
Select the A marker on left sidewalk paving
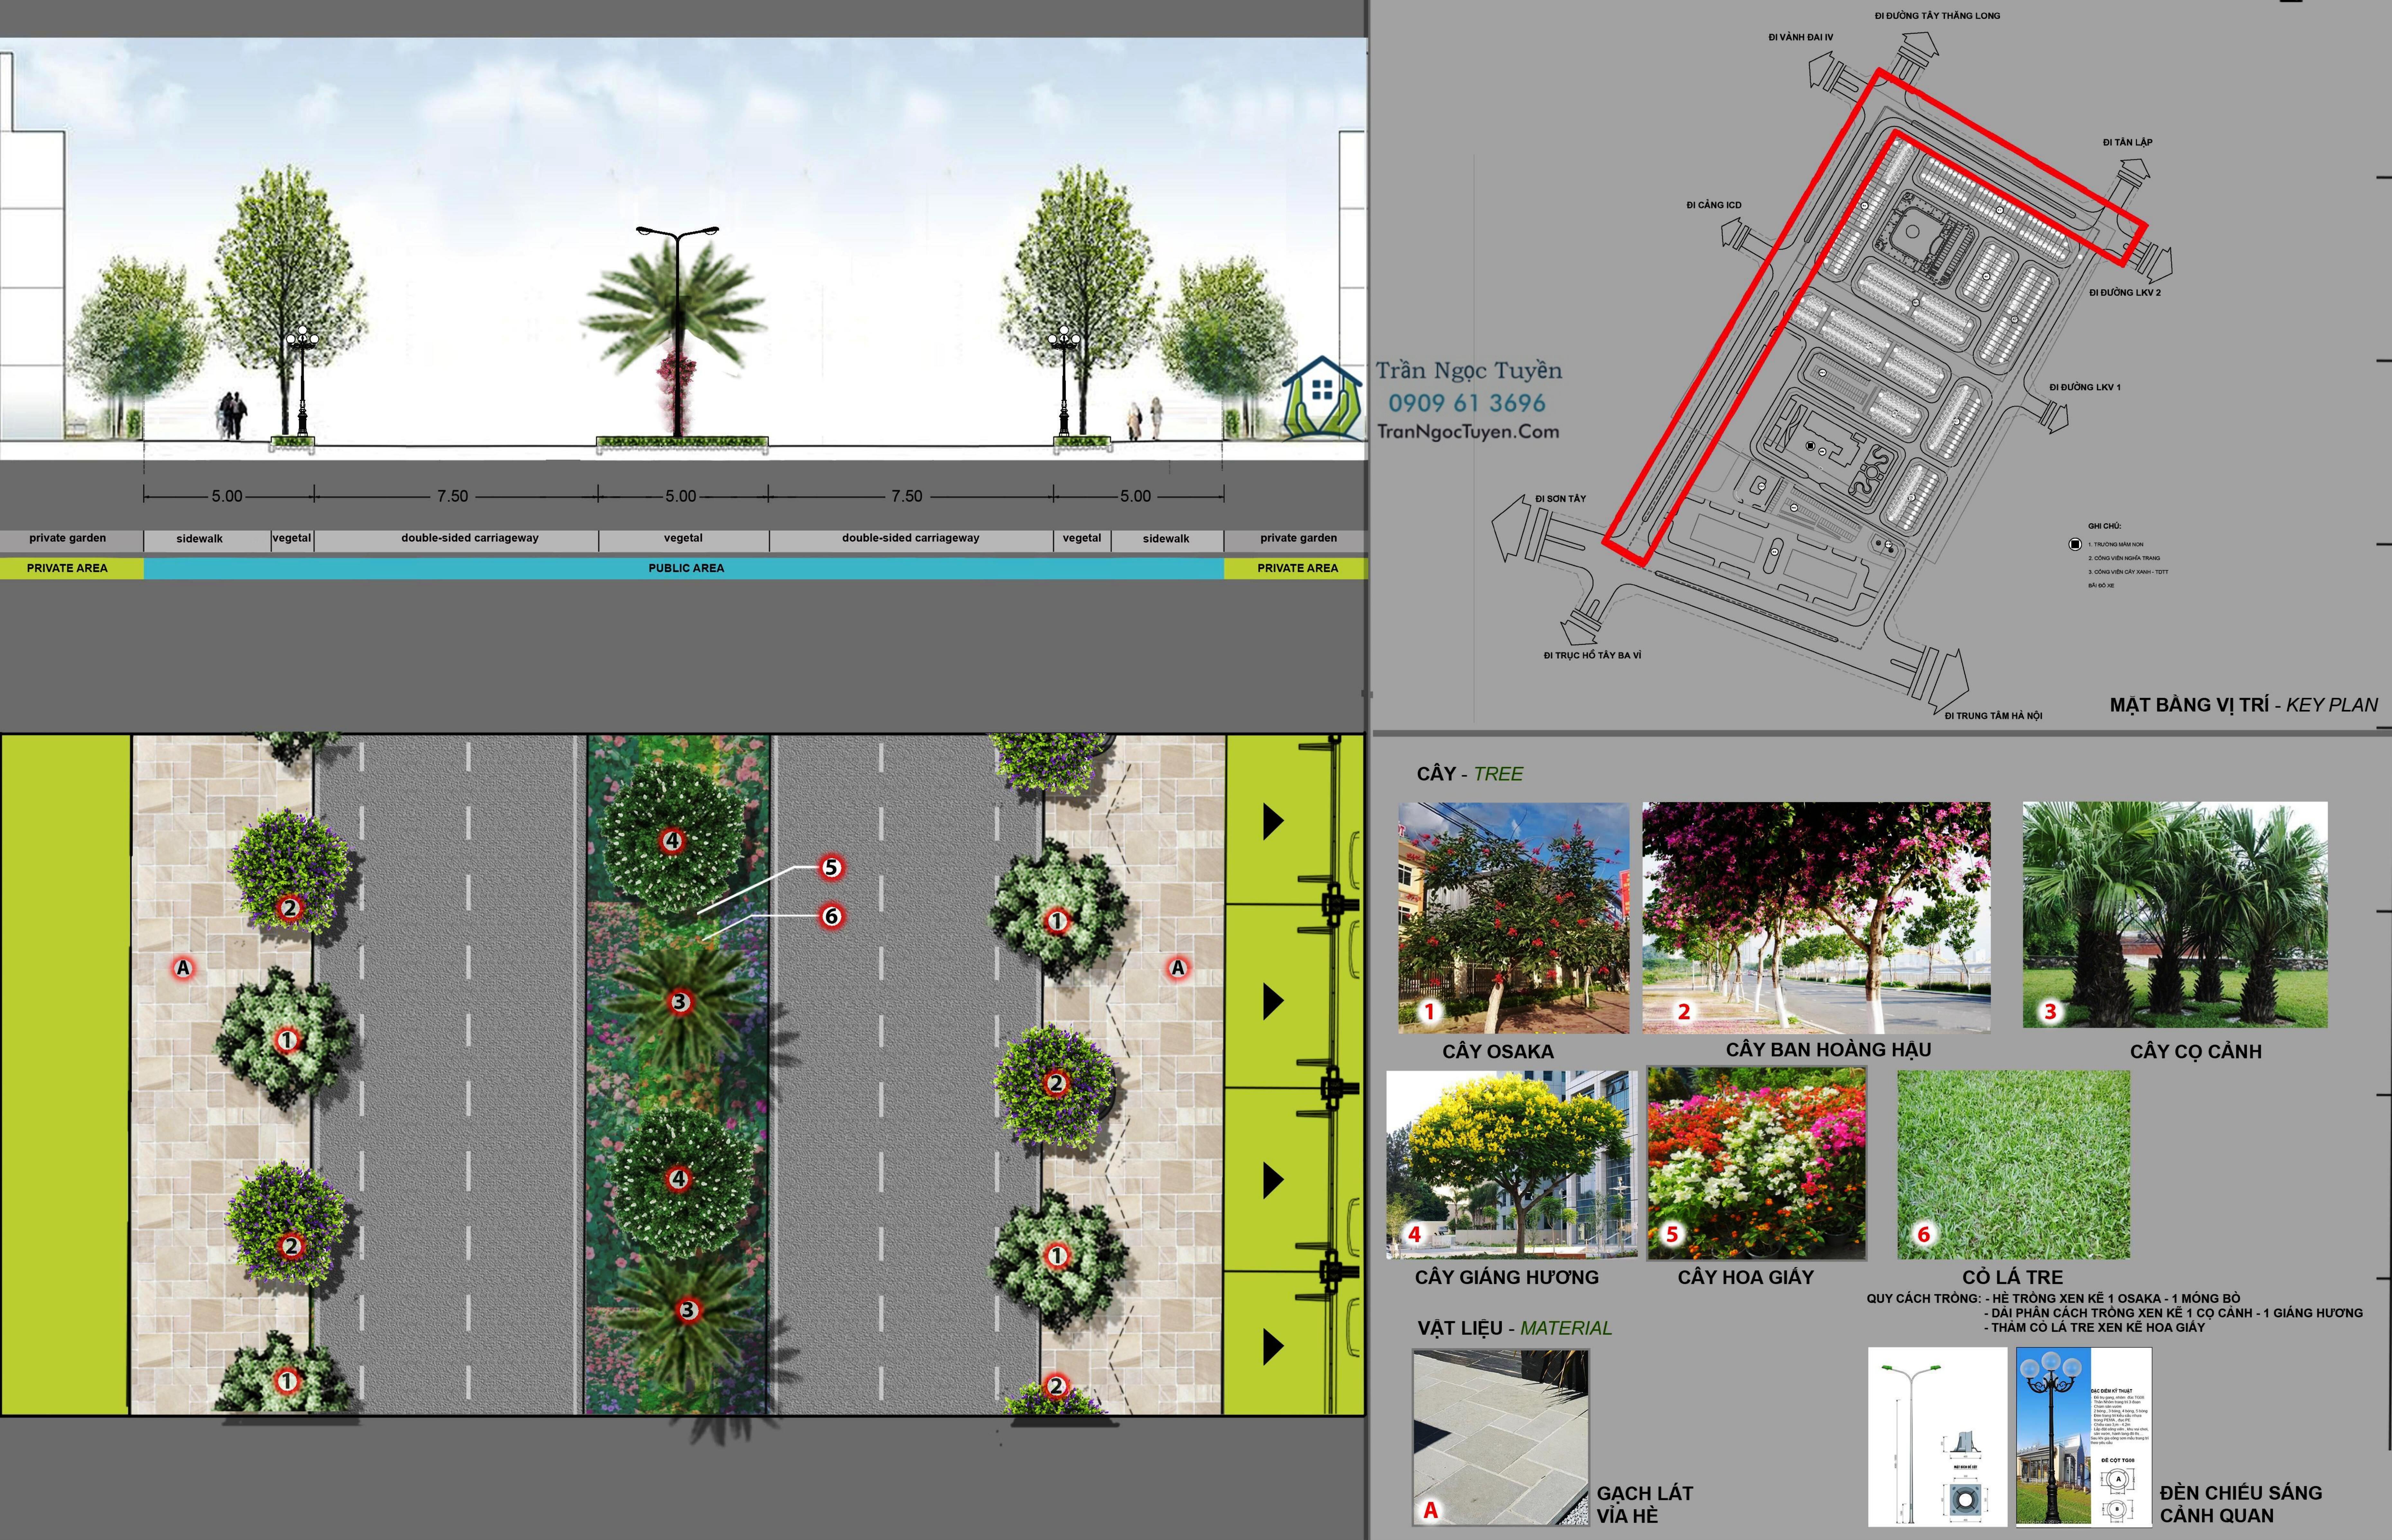[183, 968]
